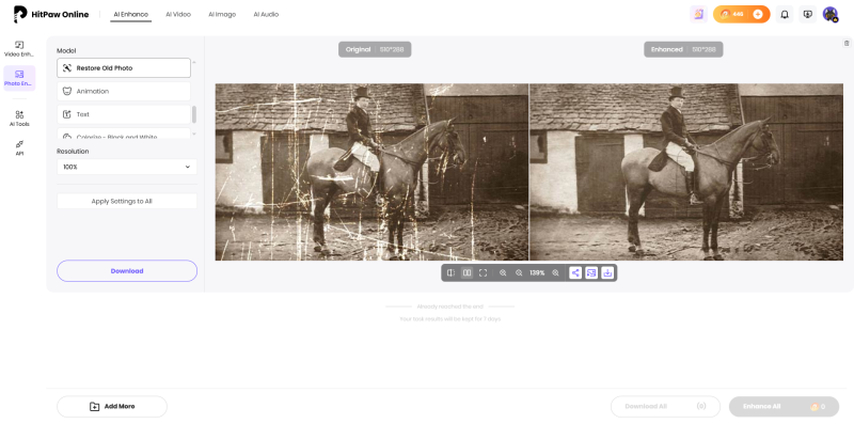854x424 pixels.
Task: Open the Resolution 100% dropdown
Action: 127,167
